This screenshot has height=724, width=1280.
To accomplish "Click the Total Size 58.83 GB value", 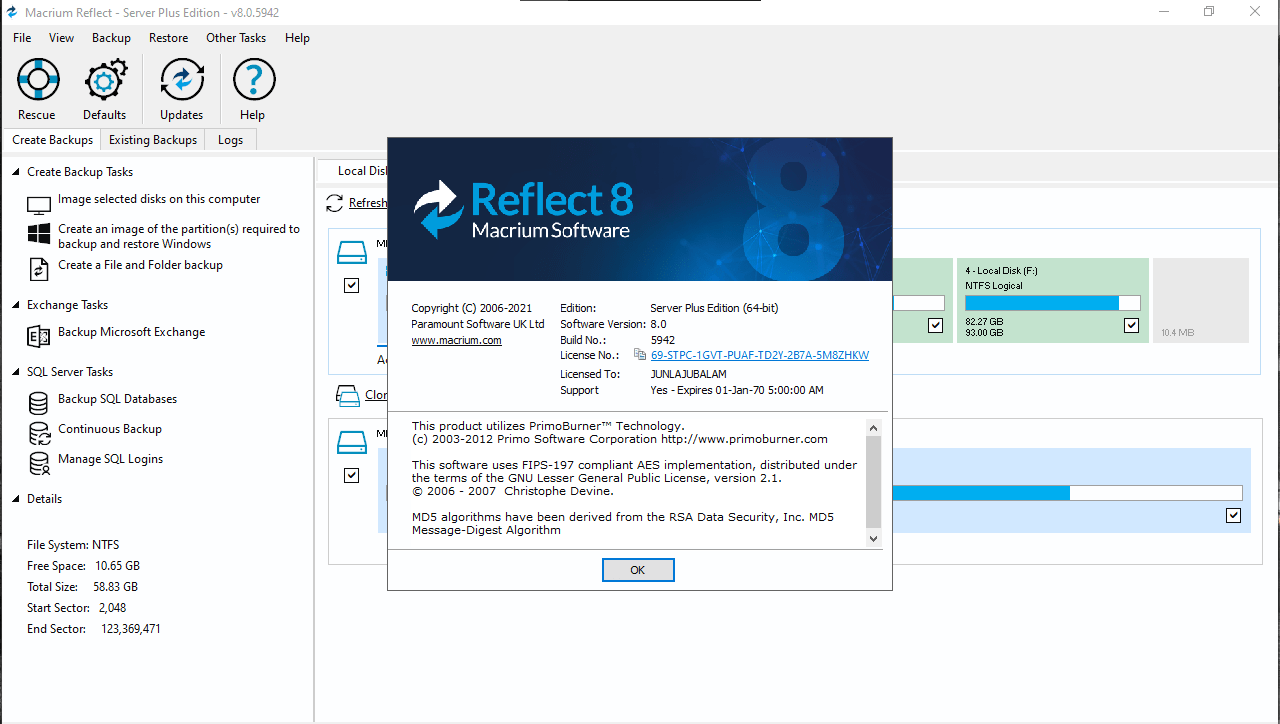I will tap(115, 587).
